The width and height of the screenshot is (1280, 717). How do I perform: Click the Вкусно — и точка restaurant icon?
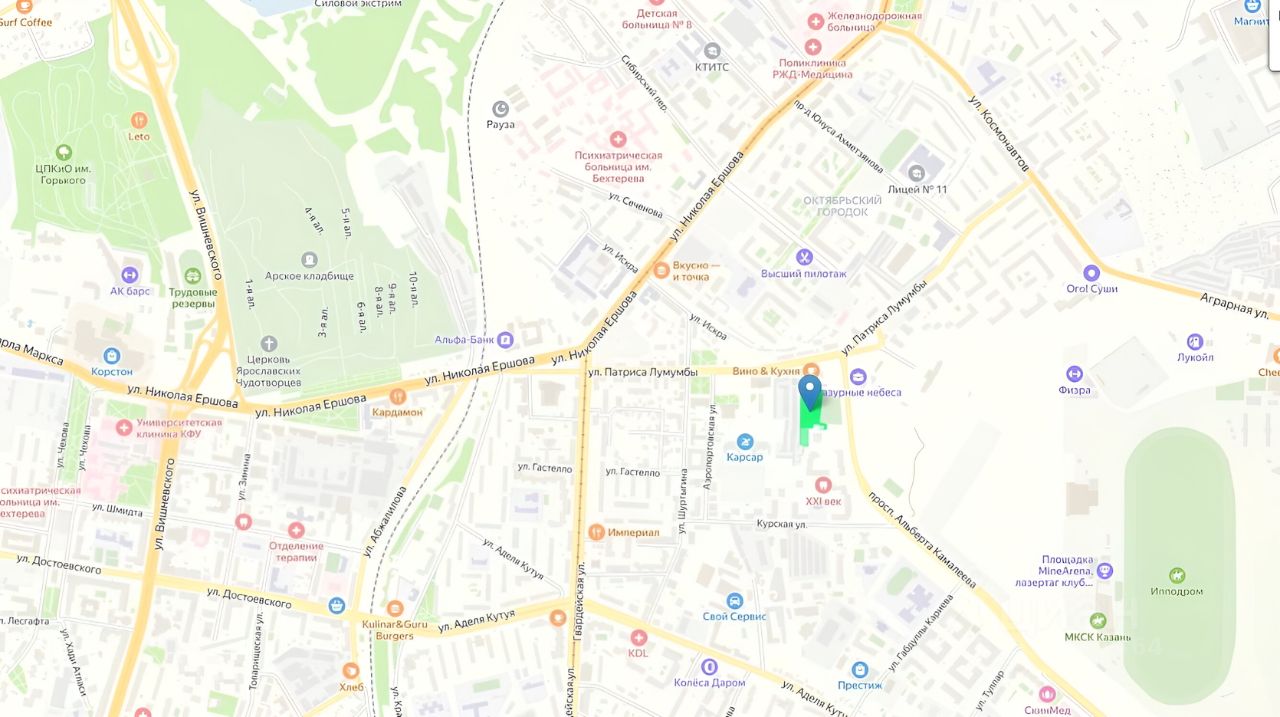tap(660, 270)
